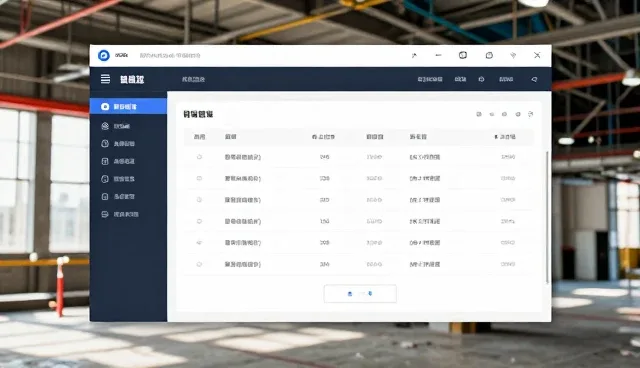Image resolution: width=640 pixels, height=368 pixels.
Task: Sort by the last table column header
Action: coord(505,137)
